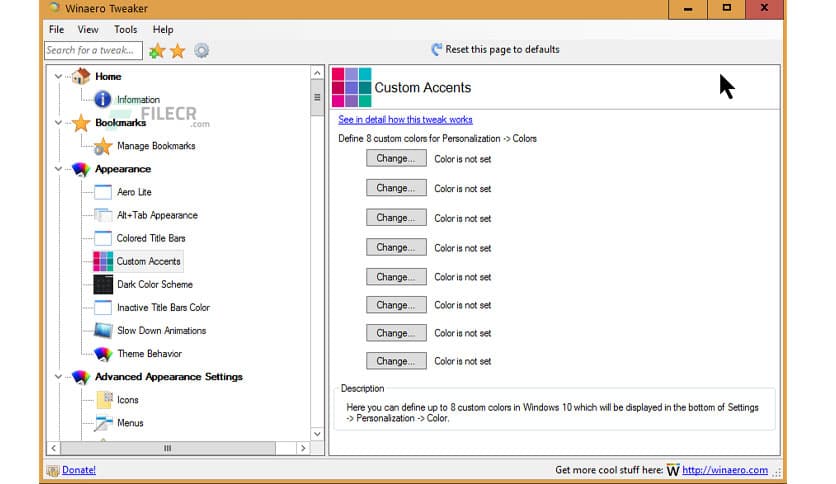The height and width of the screenshot is (484, 836).
Task: Click the Custom Accents header color grid
Action: [x=351, y=87]
